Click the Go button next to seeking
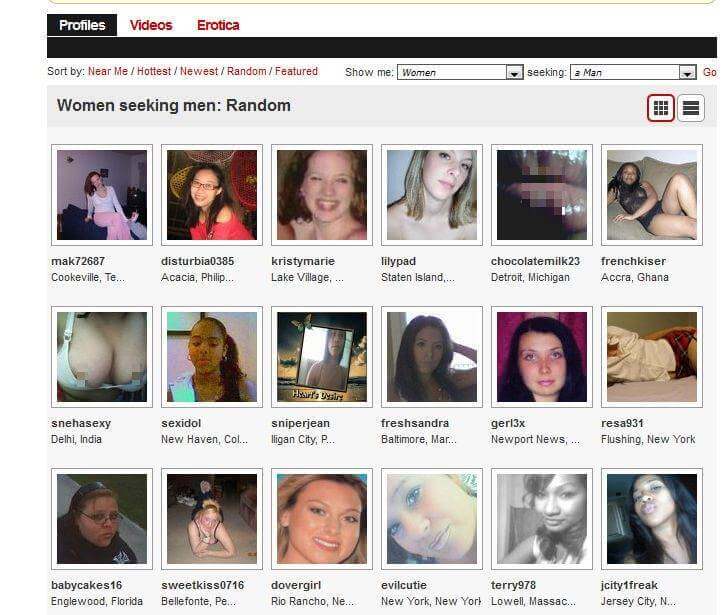This screenshot has width=727, height=615. [709, 72]
